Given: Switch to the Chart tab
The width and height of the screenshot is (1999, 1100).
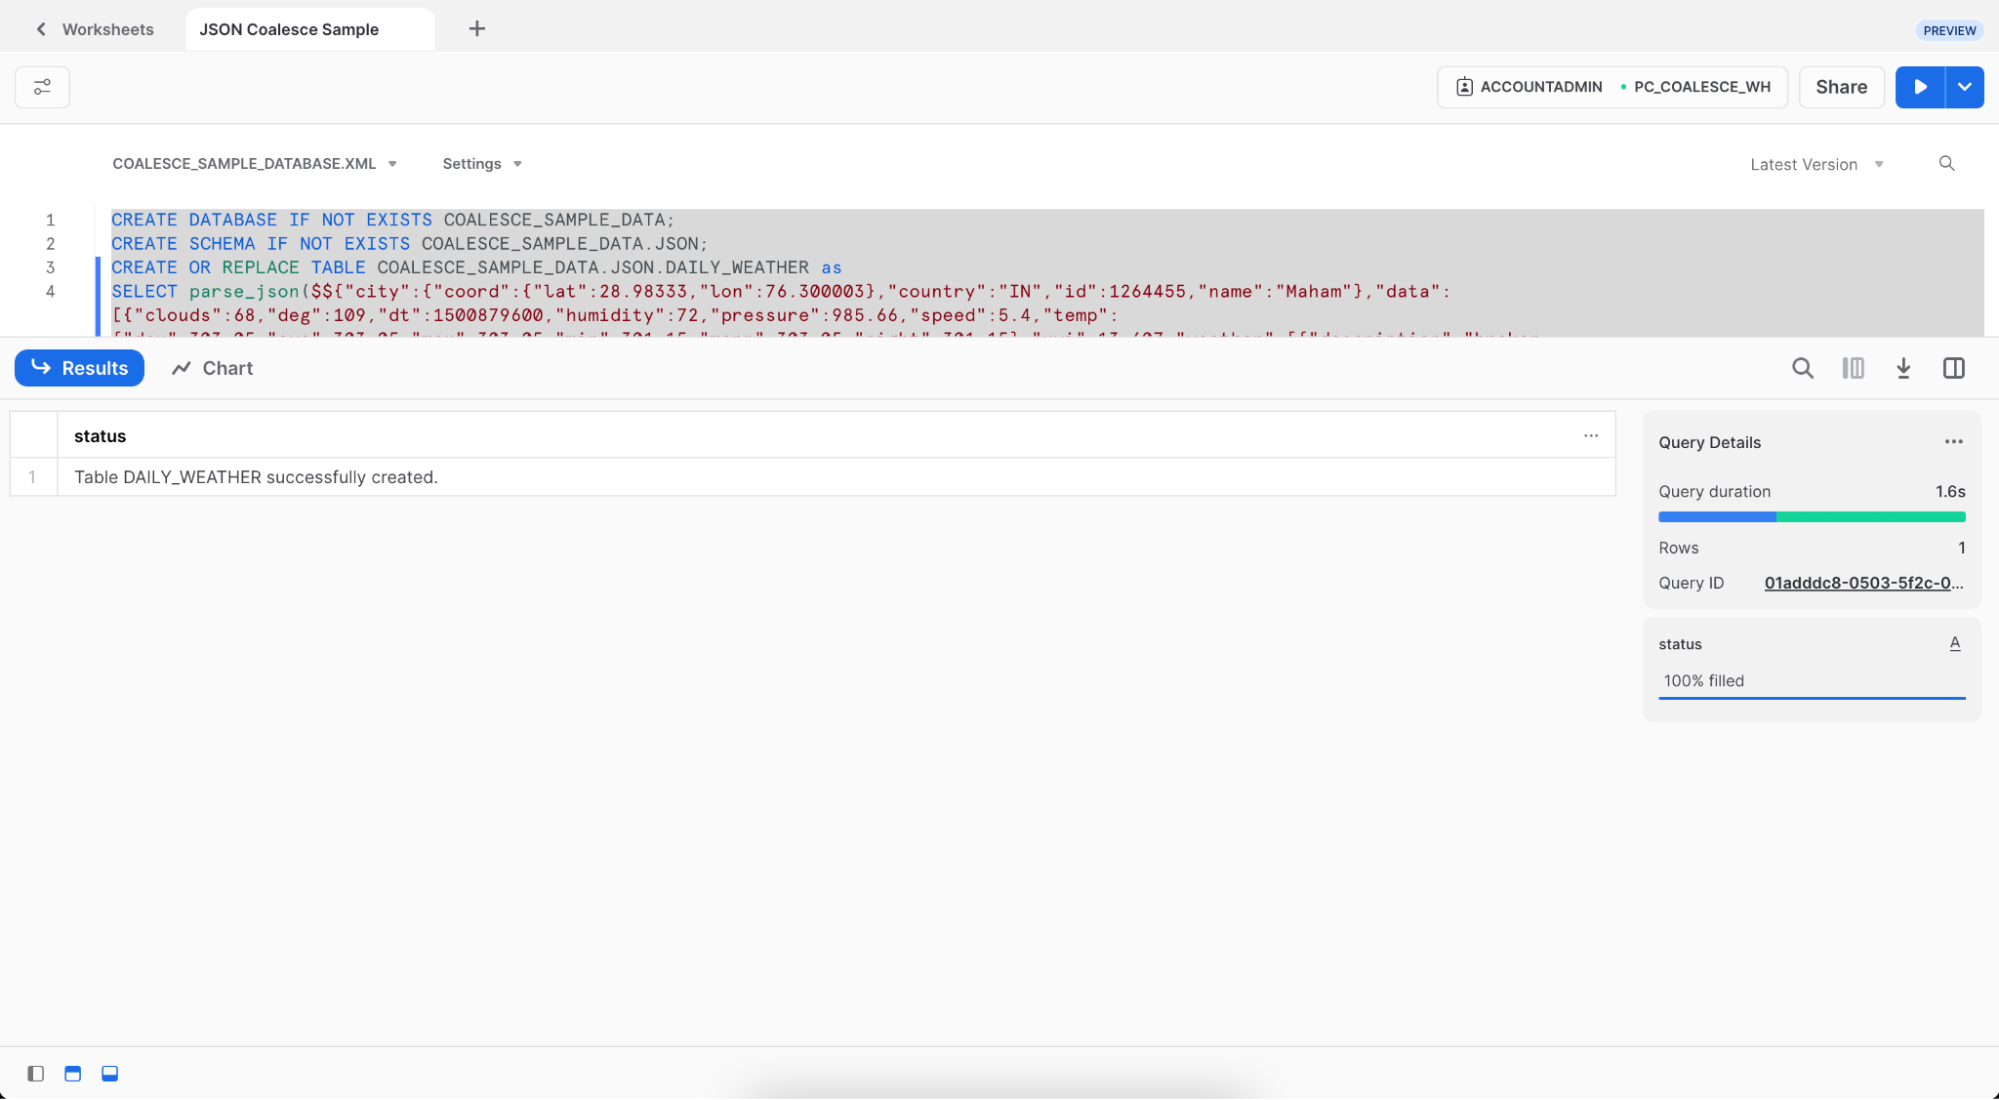Looking at the screenshot, I should click(x=213, y=368).
